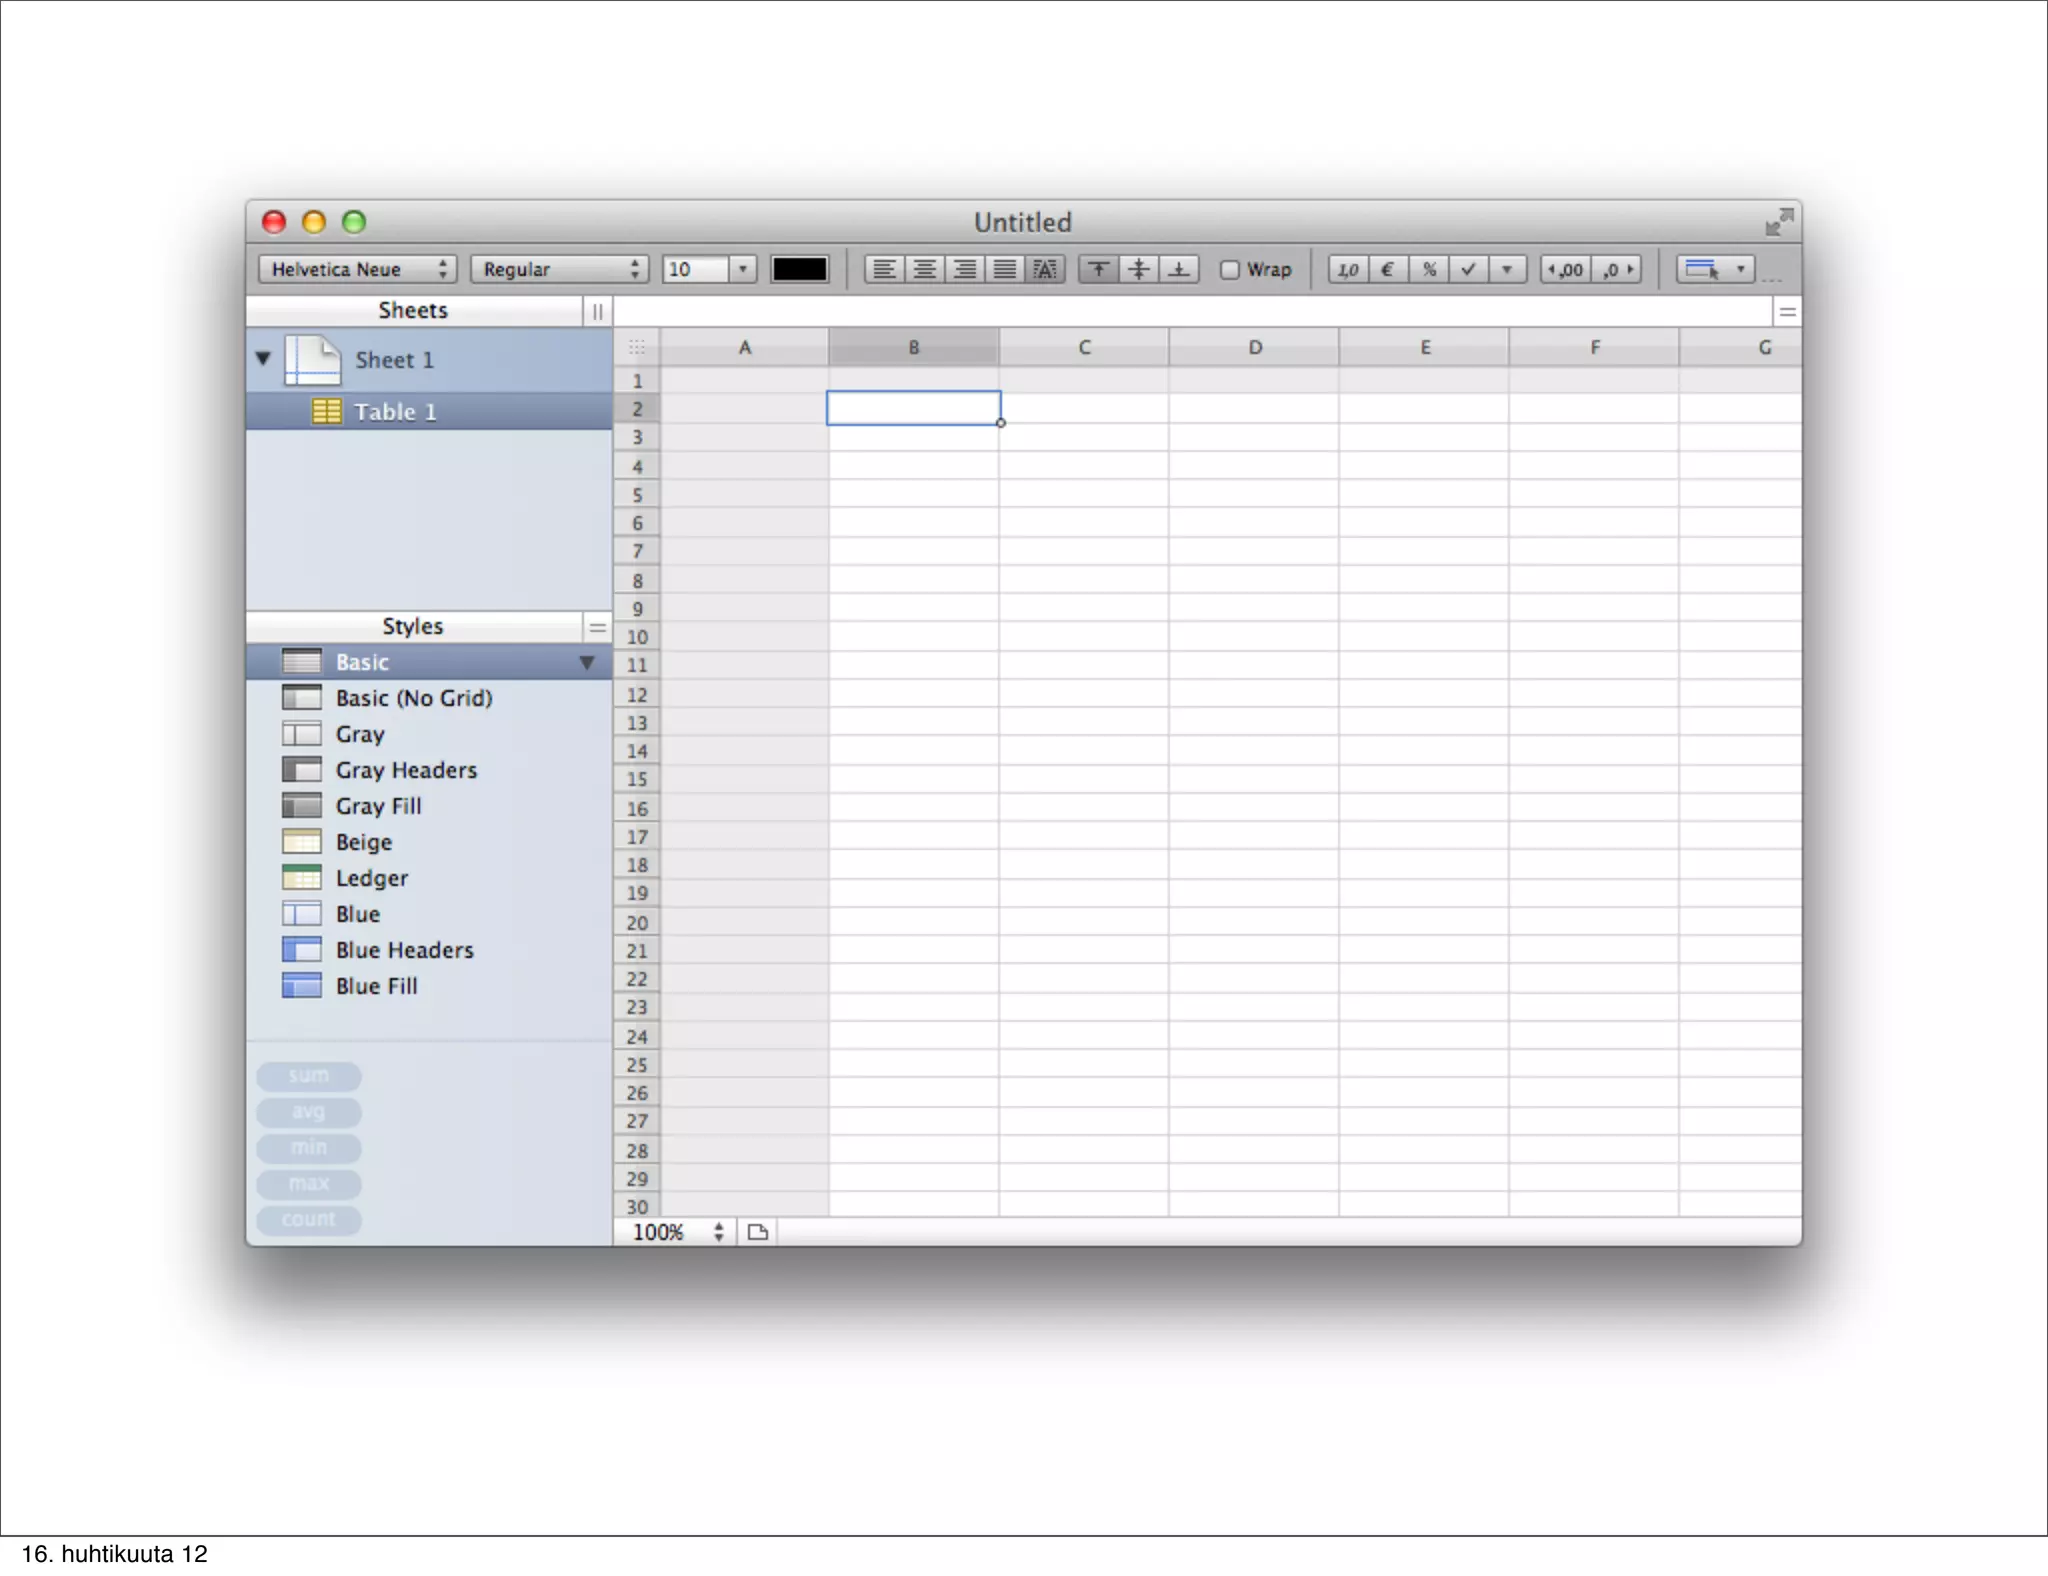Align text to top of cell
The width and height of the screenshot is (2048, 1576).
pyautogui.click(x=1099, y=269)
